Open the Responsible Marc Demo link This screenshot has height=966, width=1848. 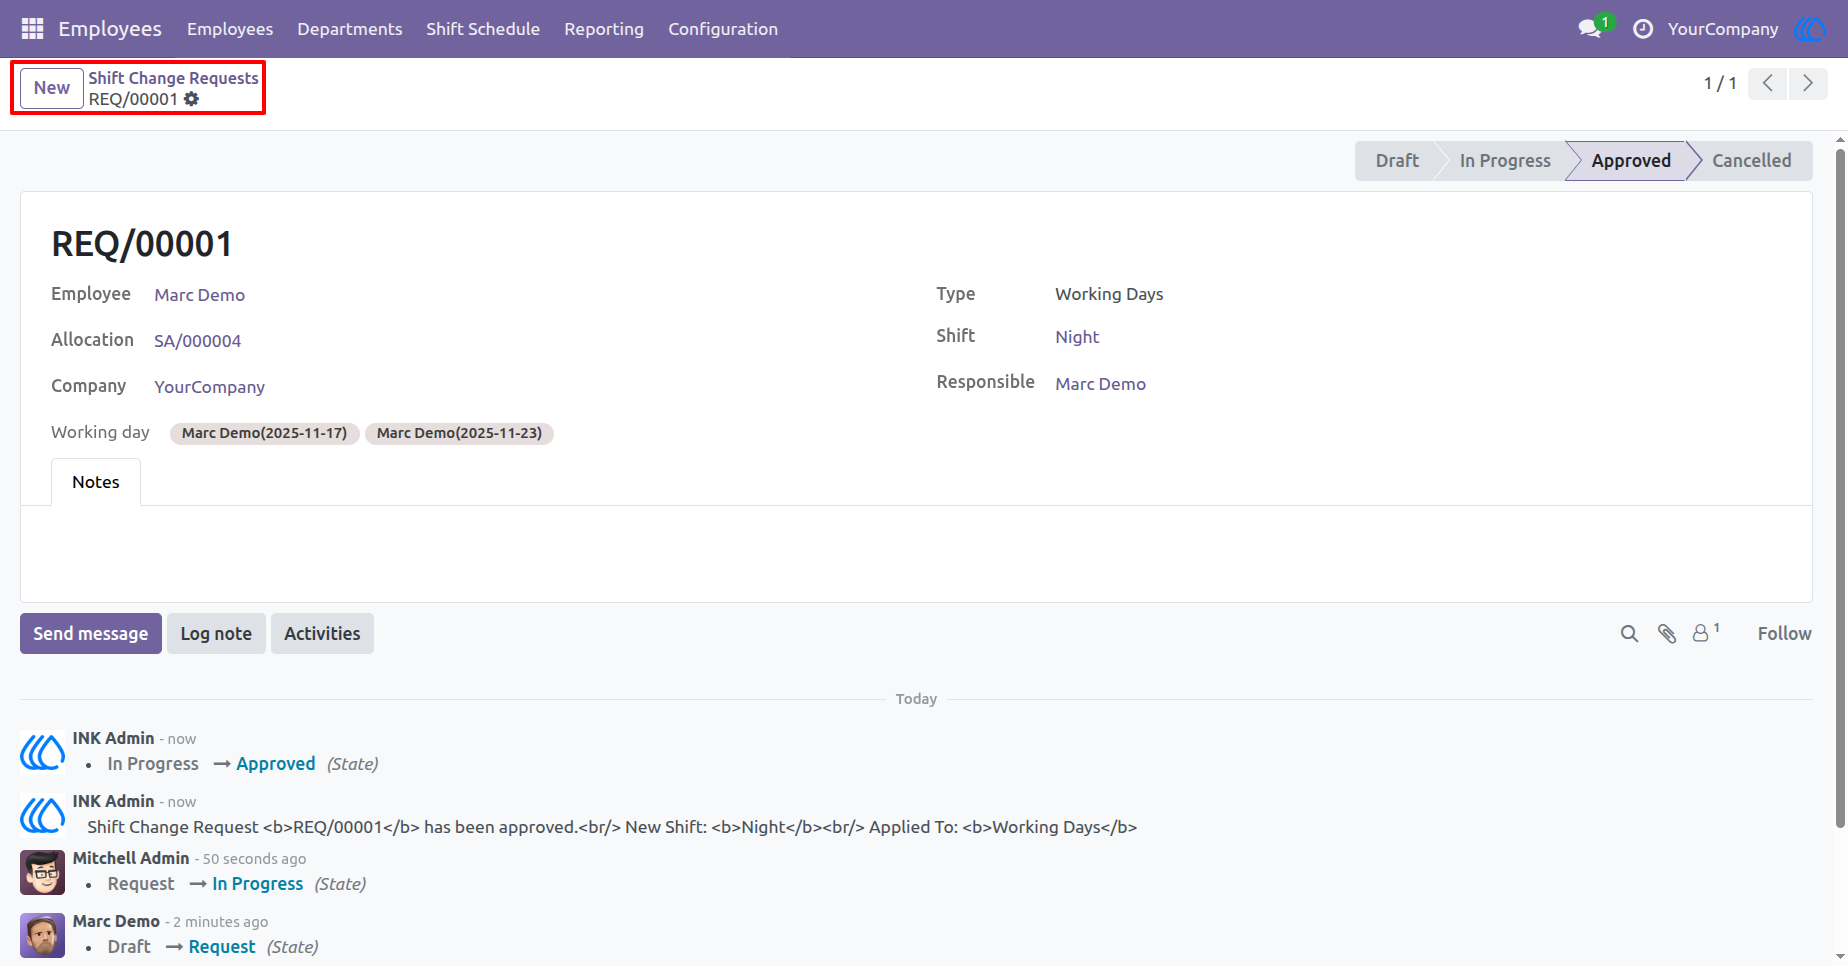point(1101,384)
